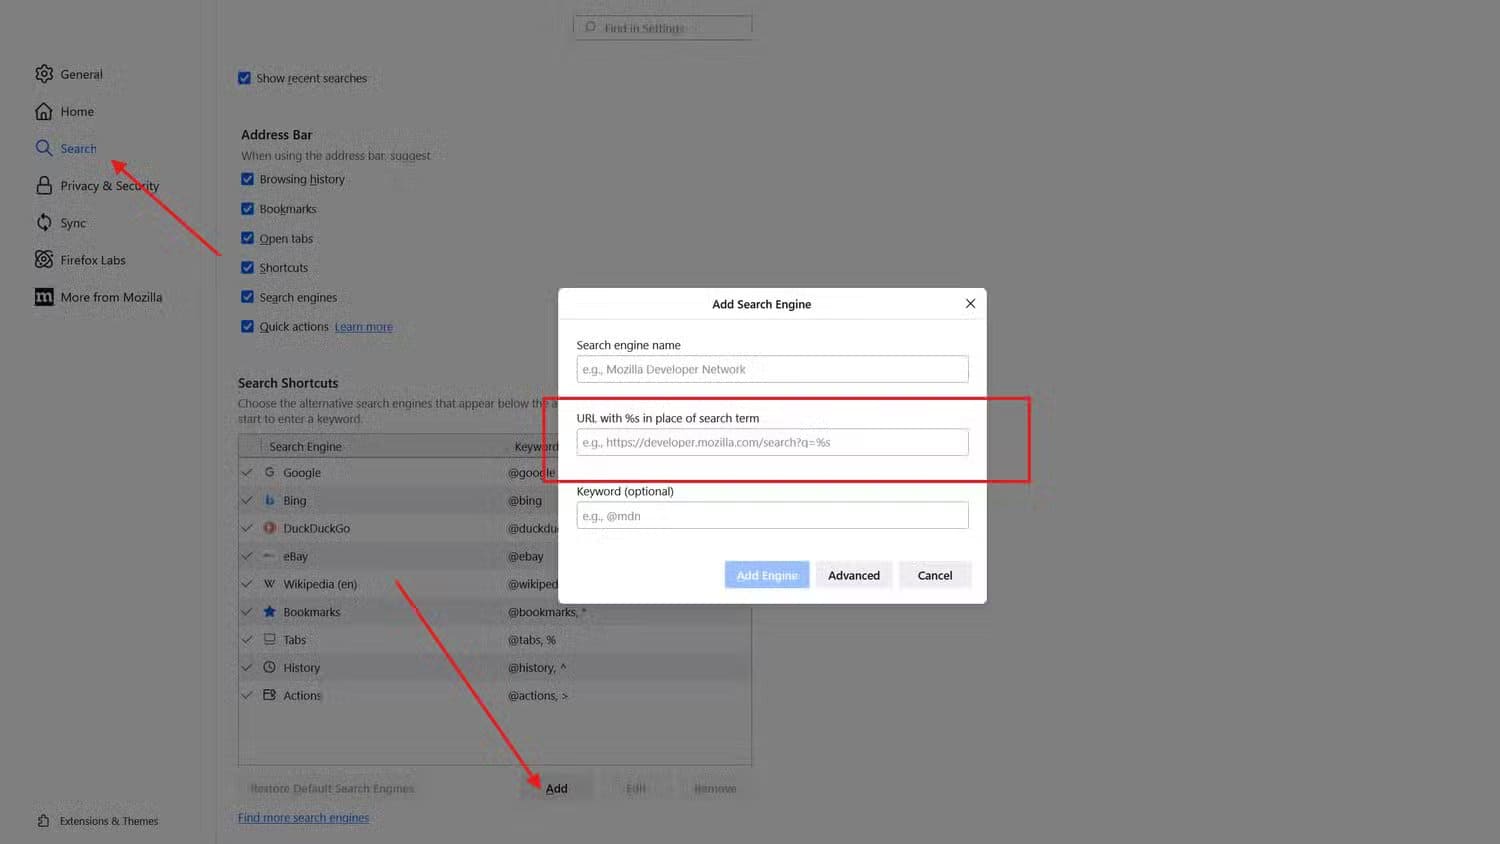Click the Extensions & Themes puzzle icon

[43, 821]
